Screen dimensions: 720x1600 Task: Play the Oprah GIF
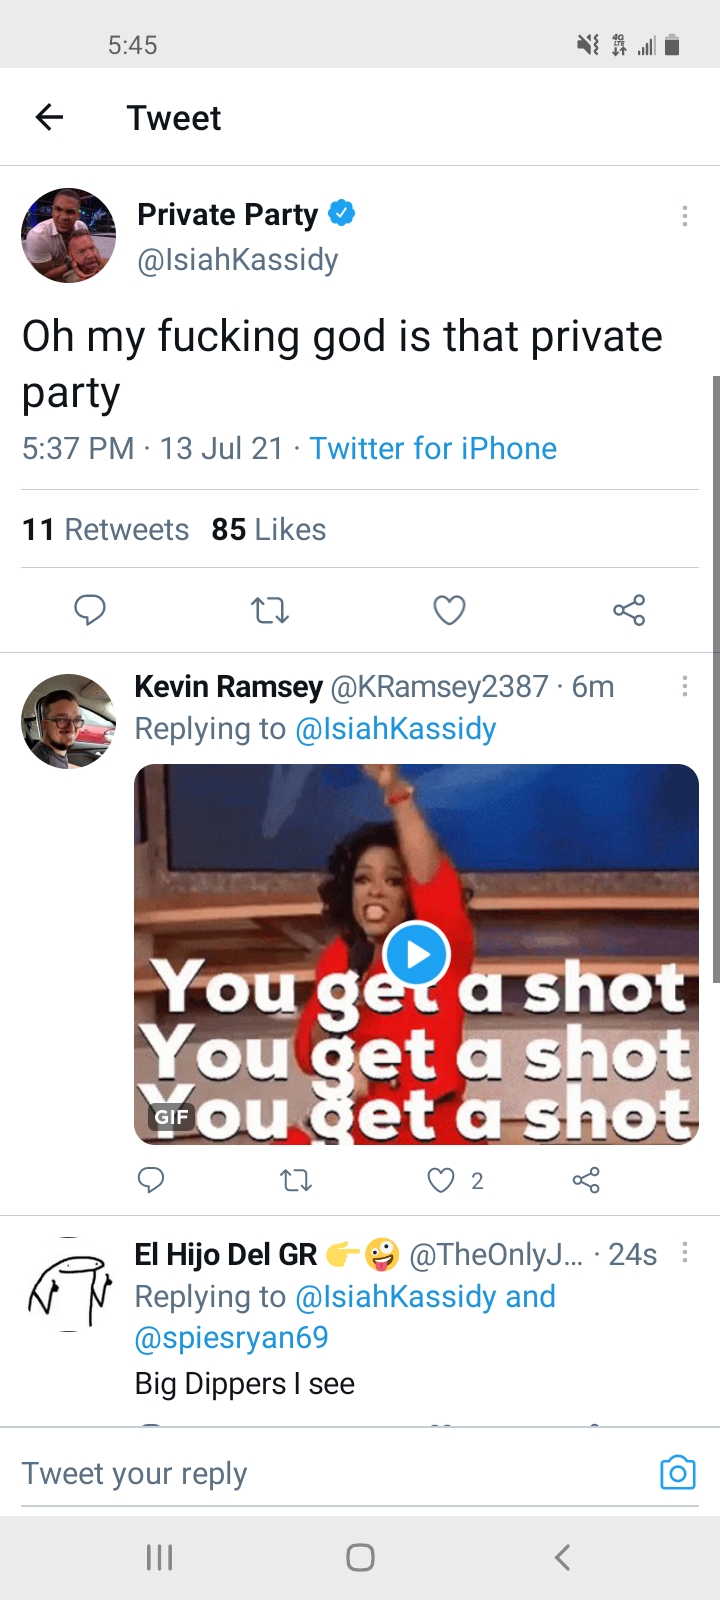(416, 954)
